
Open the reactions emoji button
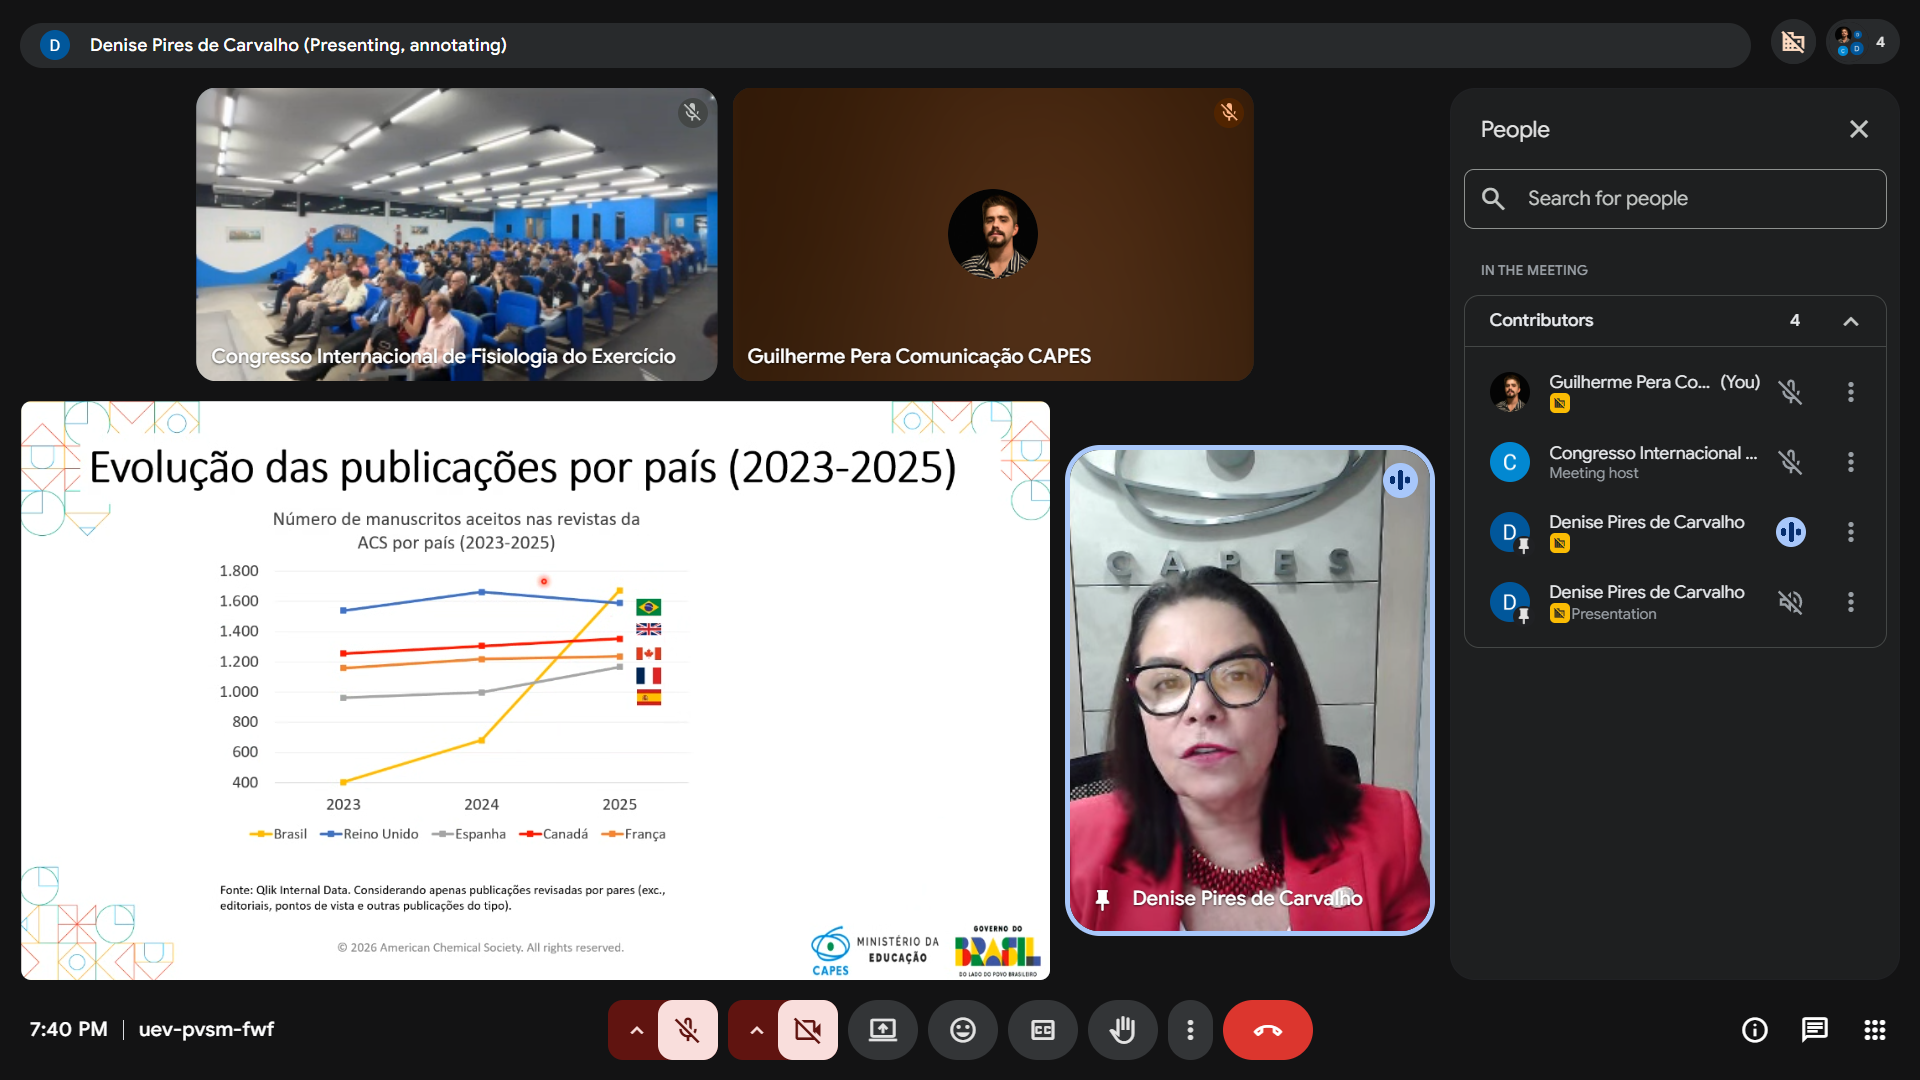point(962,1030)
